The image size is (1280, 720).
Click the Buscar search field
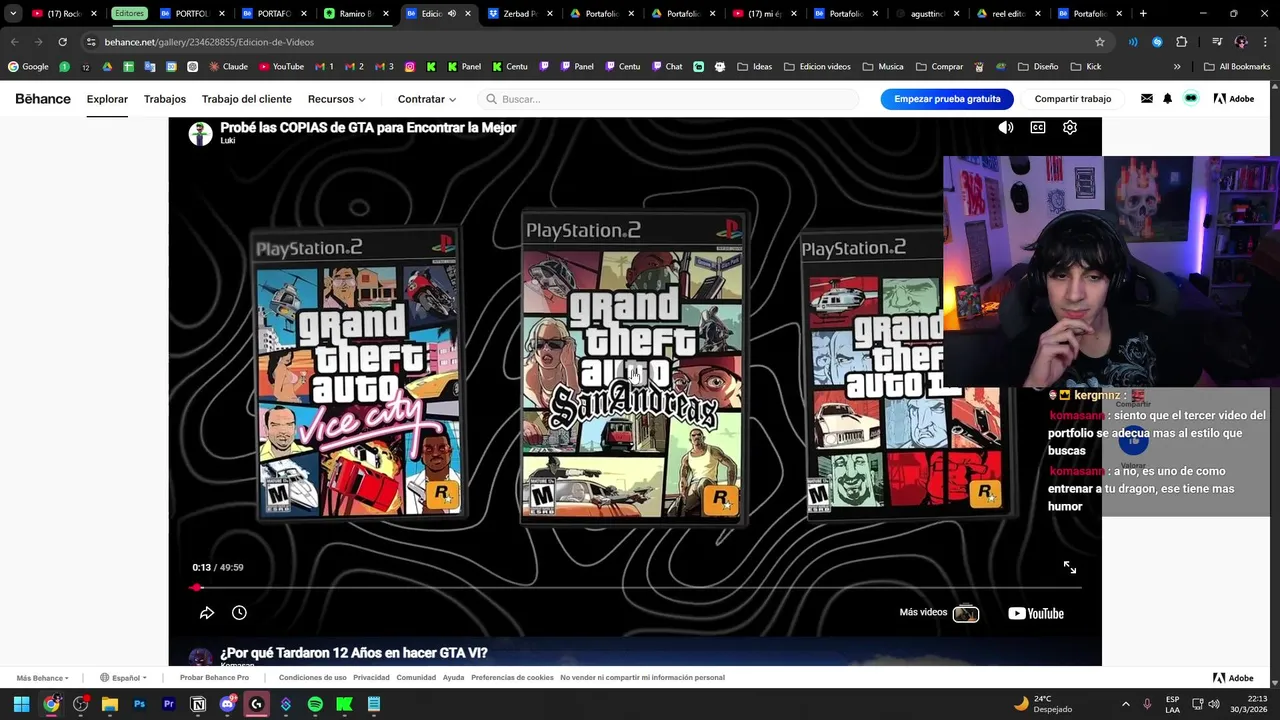coord(668,99)
